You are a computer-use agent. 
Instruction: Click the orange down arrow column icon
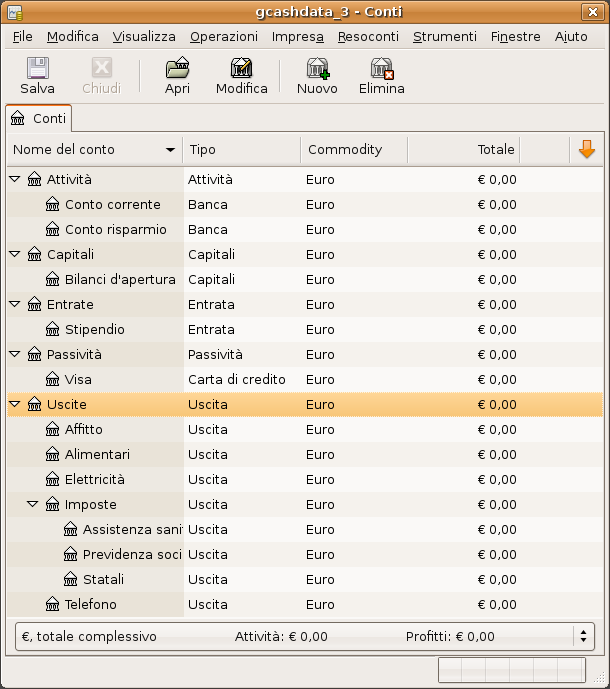pyautogui.click(x=587, y=149)
